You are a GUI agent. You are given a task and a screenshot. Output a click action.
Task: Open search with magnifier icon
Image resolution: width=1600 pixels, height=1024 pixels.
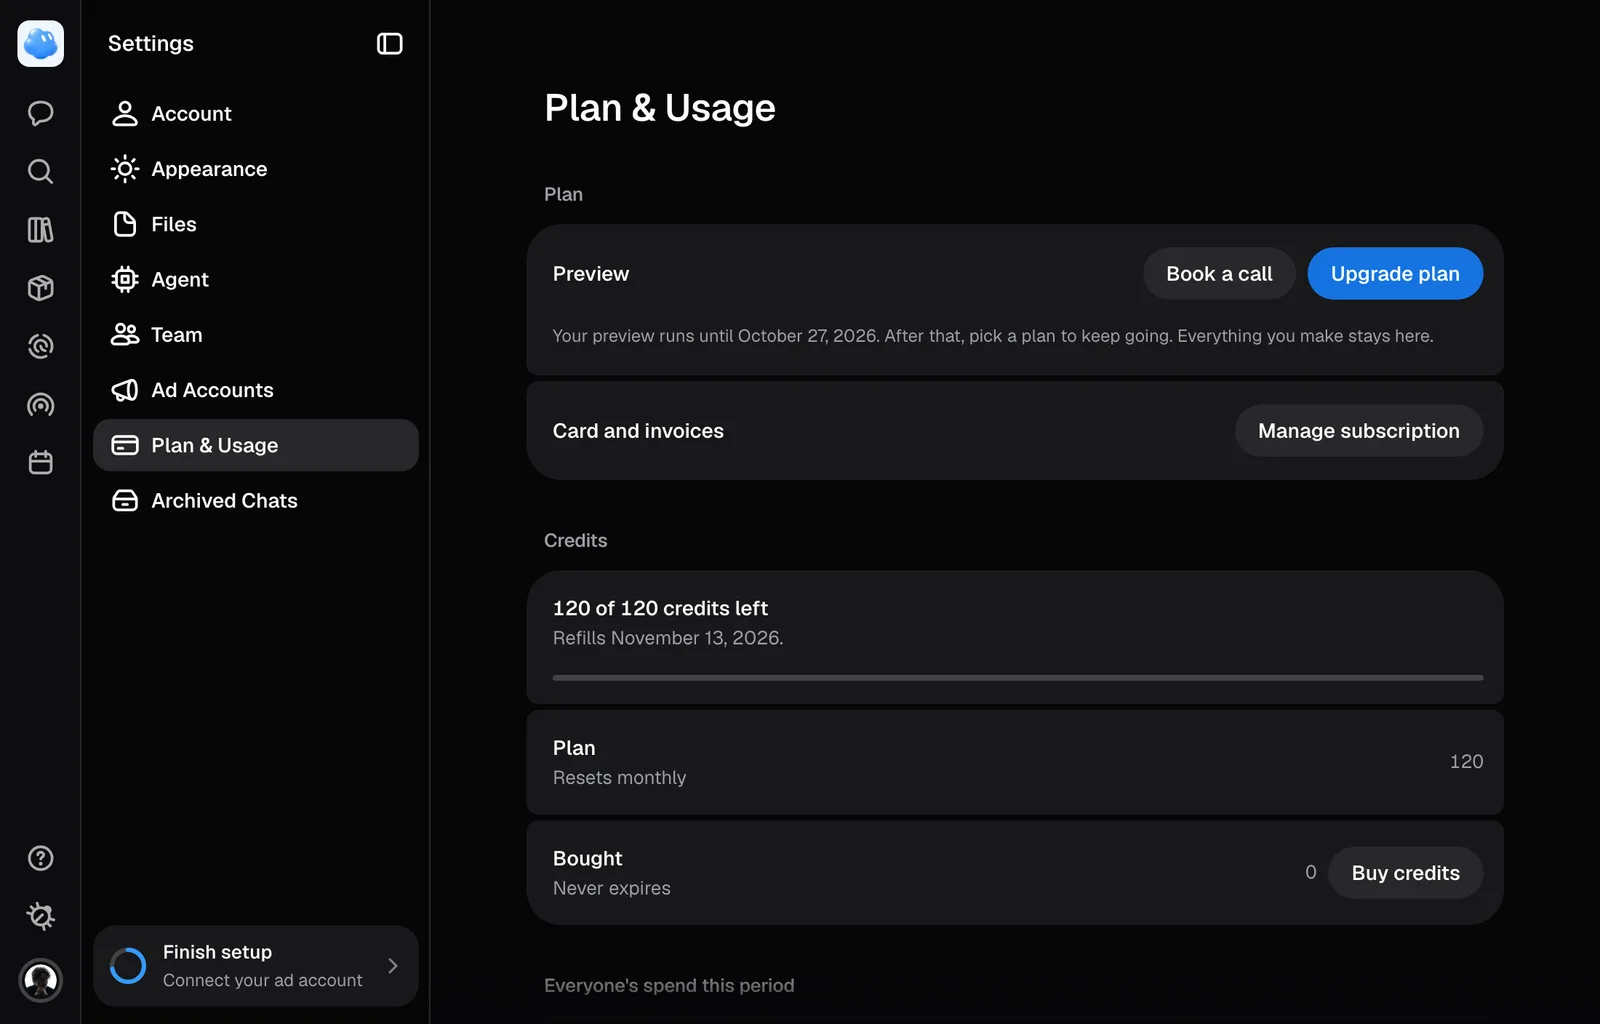tap(40, 171)
